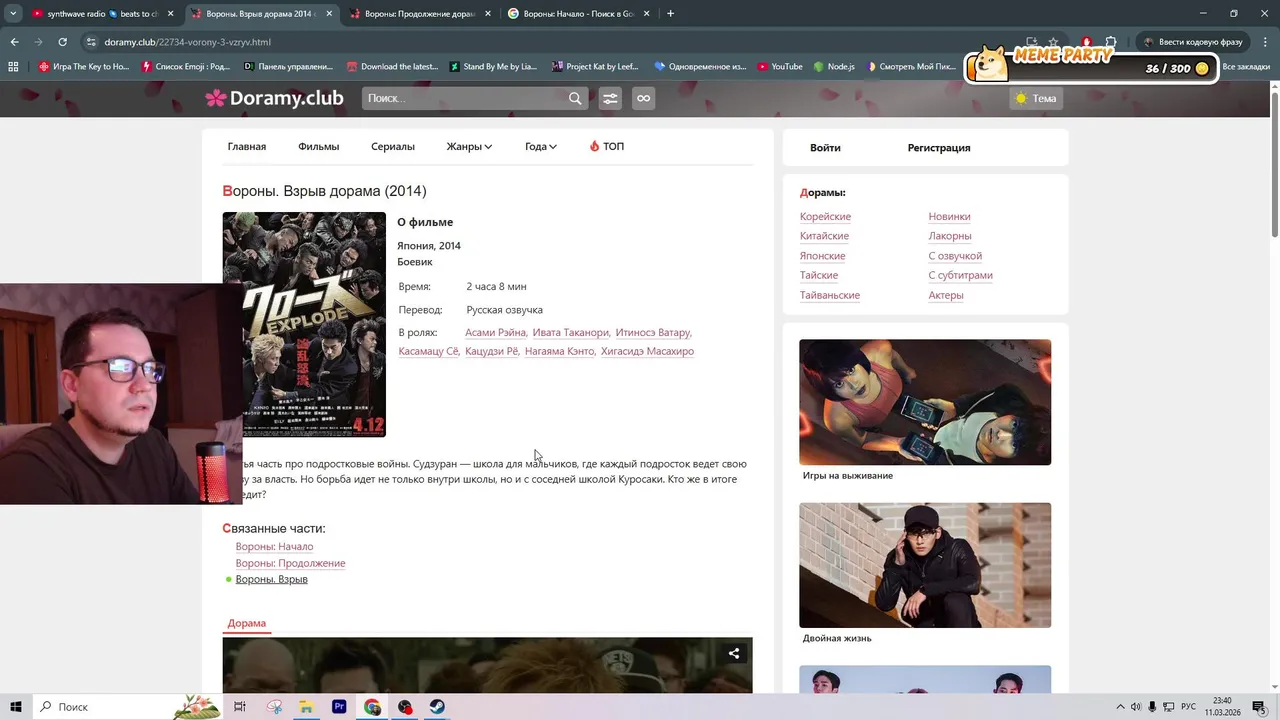Open Task View on the taskbar
The width and height of the screenshot is (1280, 720).
point(240,707)
